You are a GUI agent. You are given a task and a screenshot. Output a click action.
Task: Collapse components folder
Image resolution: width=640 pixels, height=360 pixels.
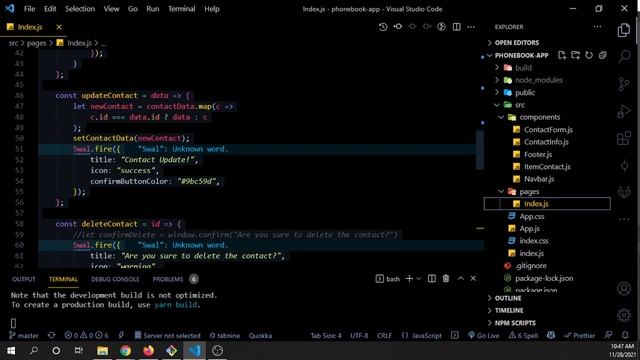pyautogui.click(x=539, y=117)
